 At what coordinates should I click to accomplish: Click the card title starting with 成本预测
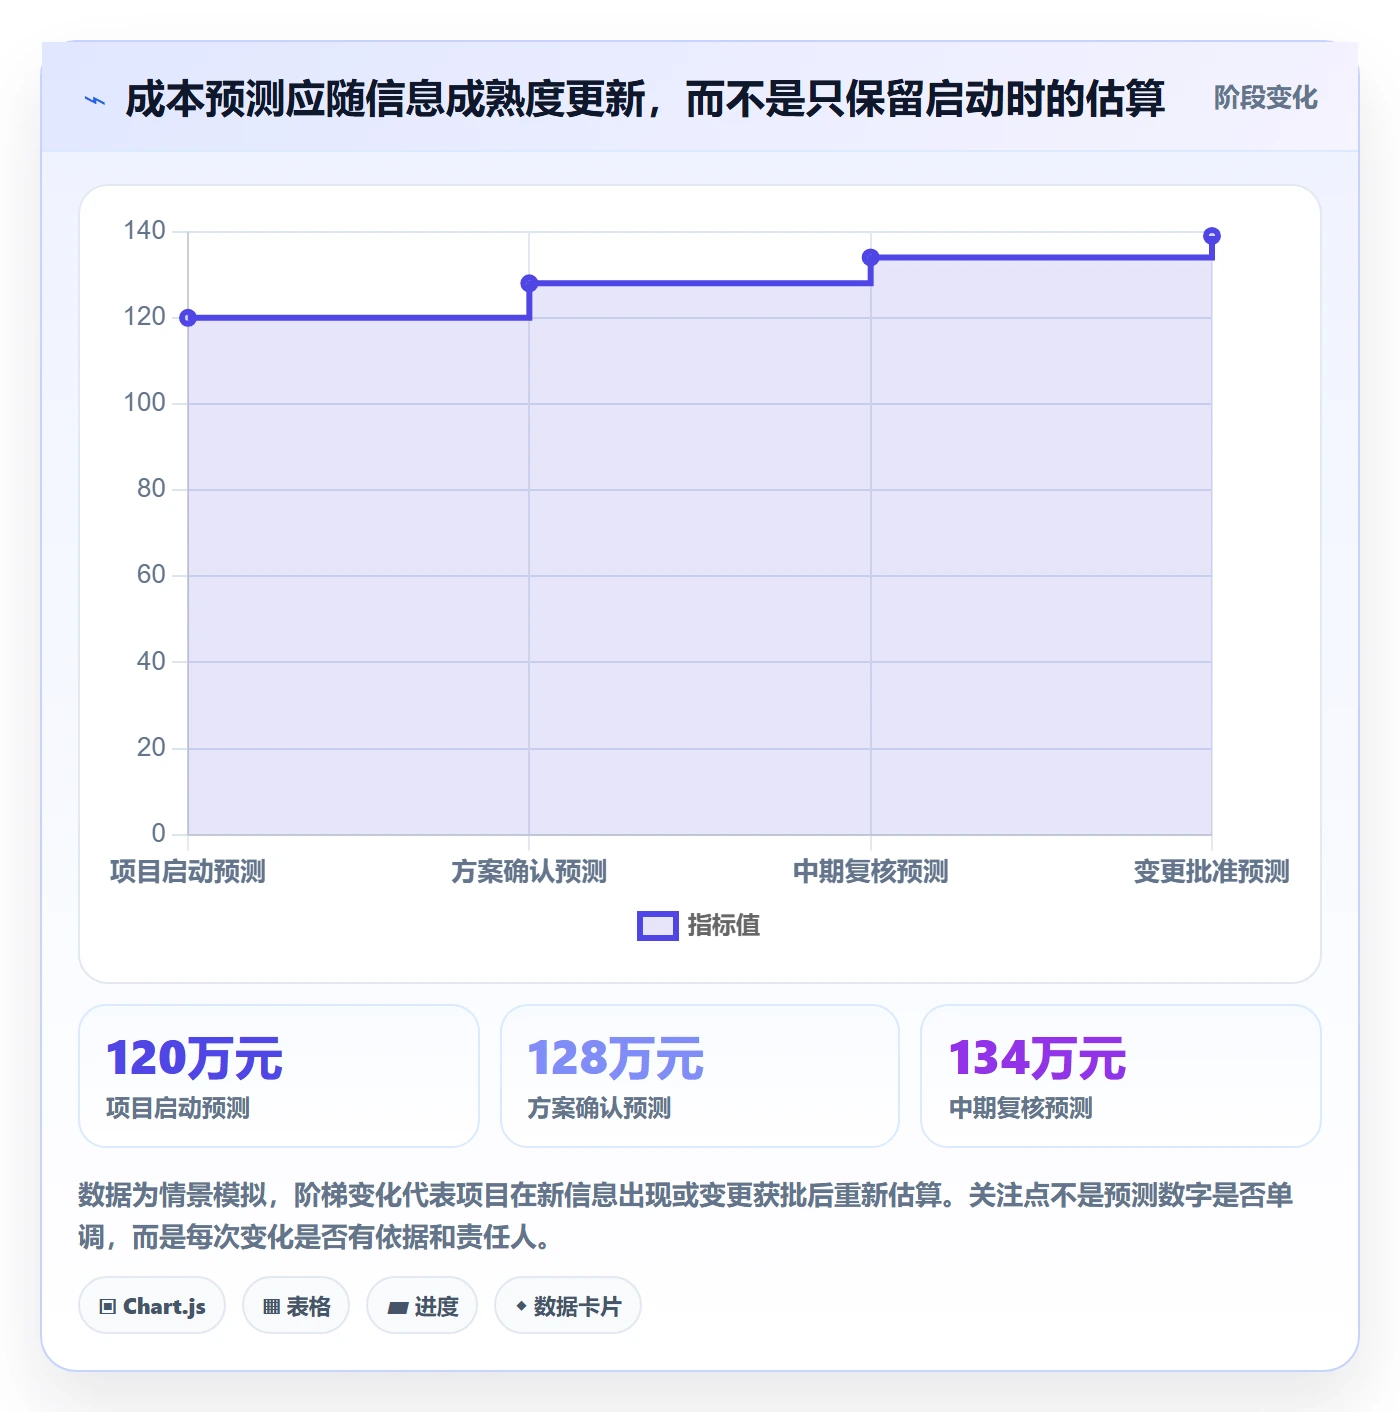tap(645, 99)
